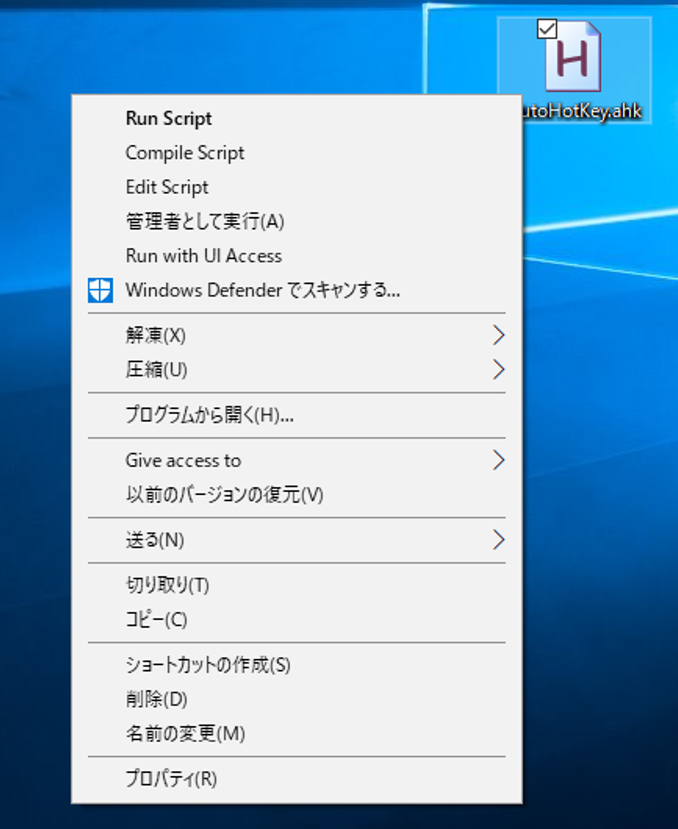
Task: Select the AutoHotKey.ahk desktop file icon
Action: coord(573,56)
